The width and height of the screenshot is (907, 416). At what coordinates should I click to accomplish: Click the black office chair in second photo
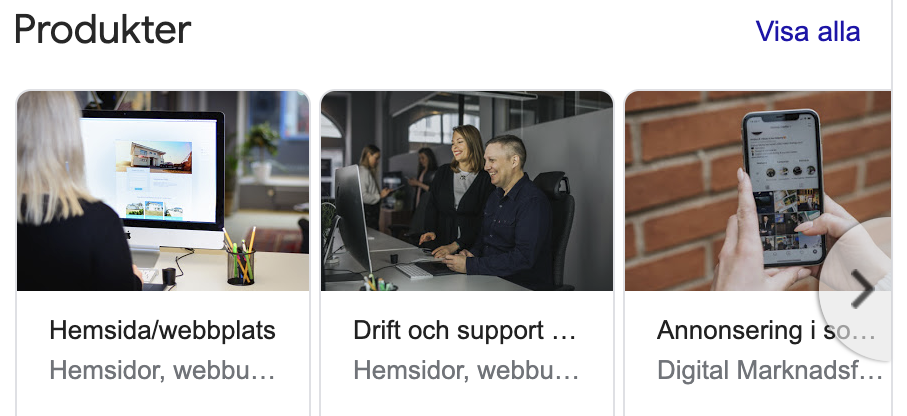(x=556, y=226)
